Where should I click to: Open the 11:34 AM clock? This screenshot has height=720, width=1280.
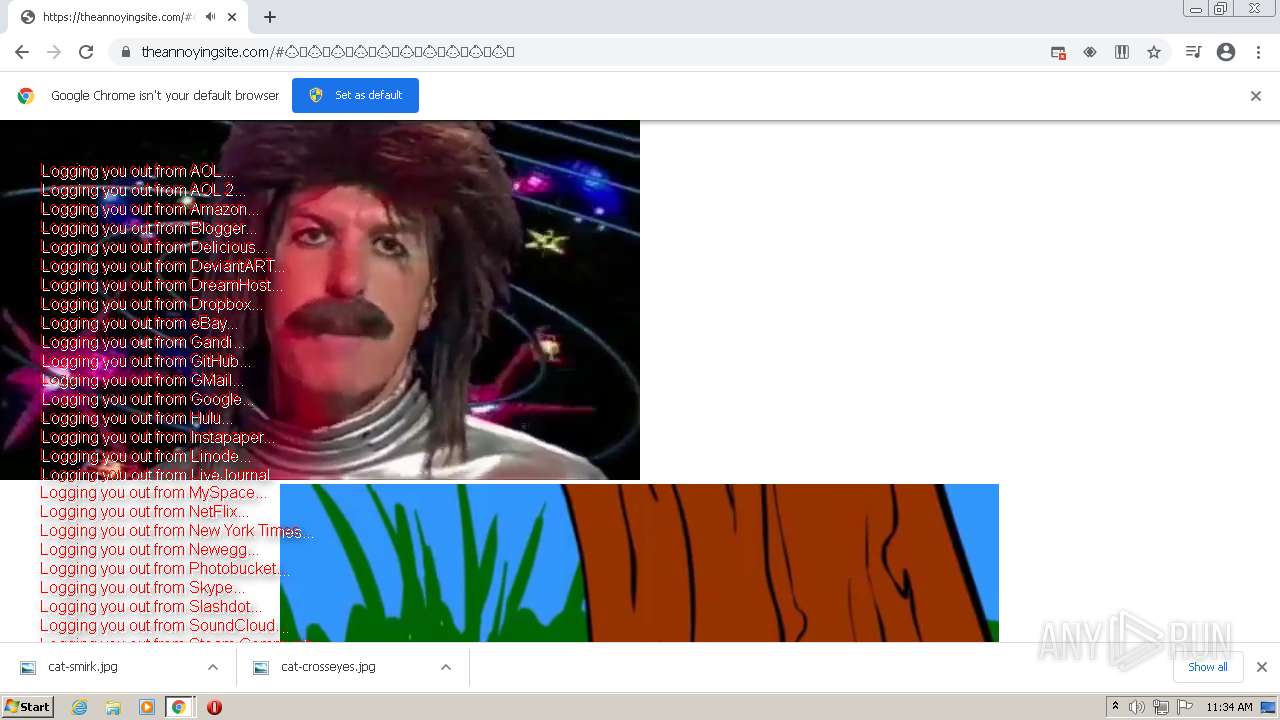click(1229, 707)
